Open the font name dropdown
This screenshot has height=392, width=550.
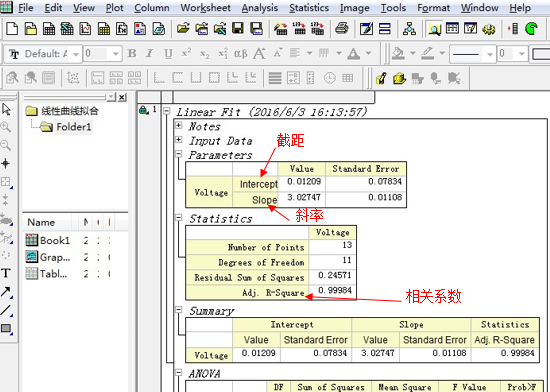pos(76,54)
